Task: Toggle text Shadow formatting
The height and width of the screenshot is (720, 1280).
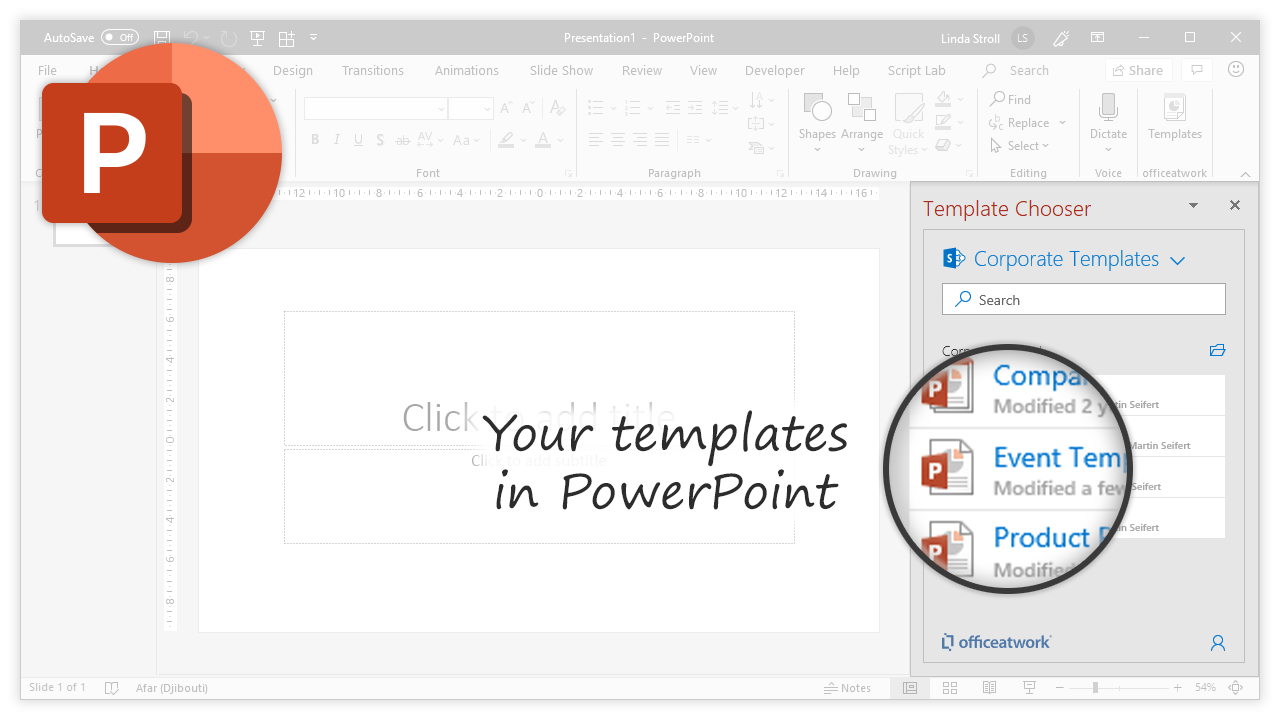Action: (380, 140)
